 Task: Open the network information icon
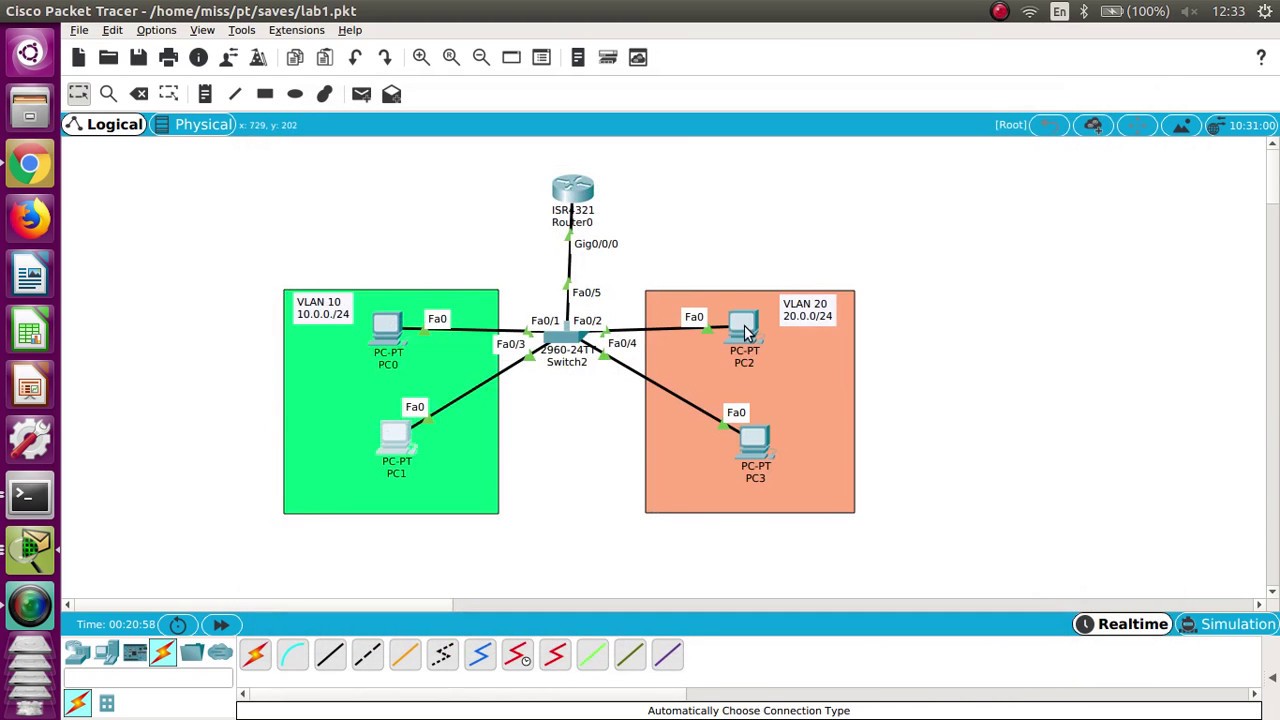click(x=198, y=57)
